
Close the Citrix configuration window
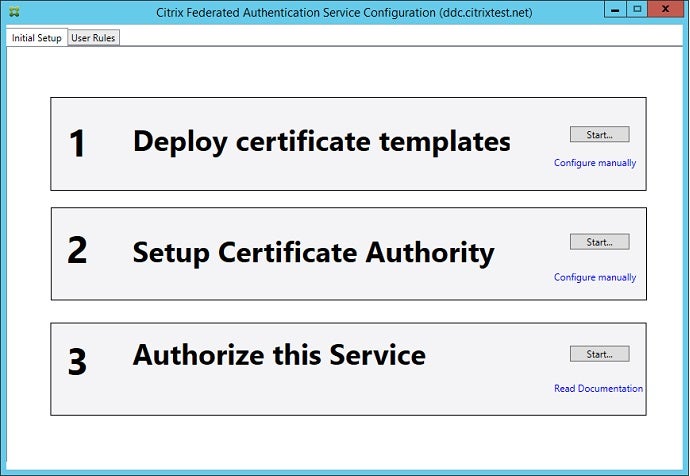665,10
